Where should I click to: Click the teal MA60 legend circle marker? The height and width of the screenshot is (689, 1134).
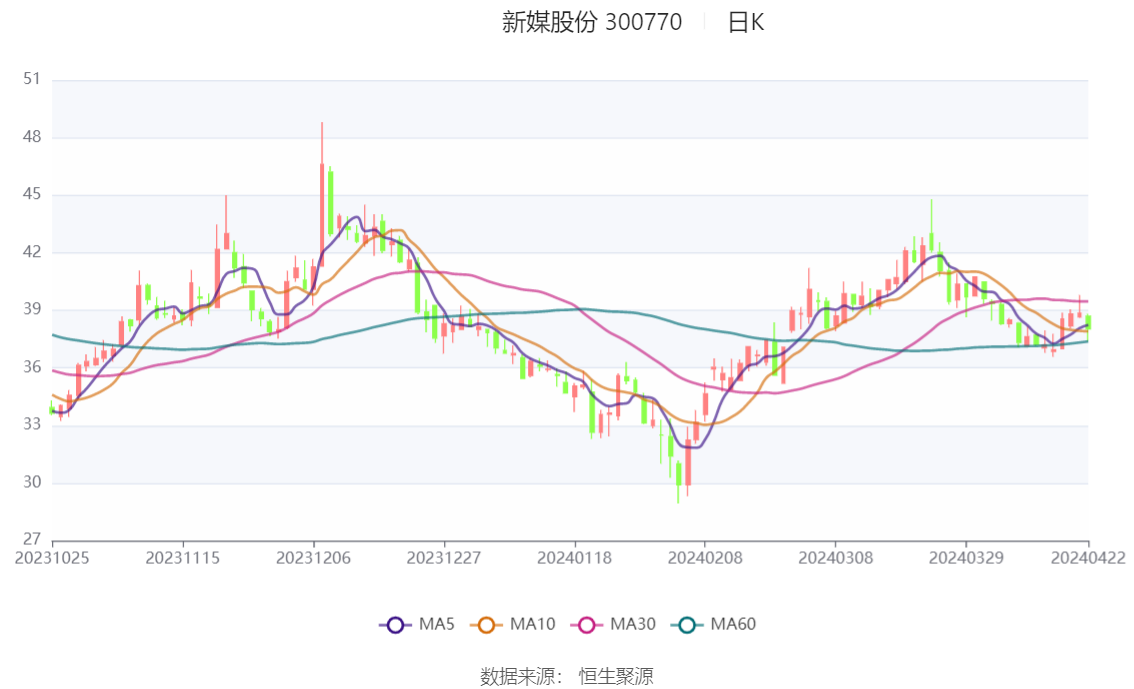pos(687,625)
